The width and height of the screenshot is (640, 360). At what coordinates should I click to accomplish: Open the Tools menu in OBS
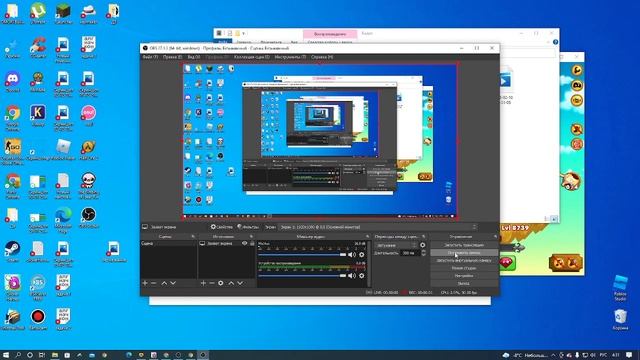point(291,57)
